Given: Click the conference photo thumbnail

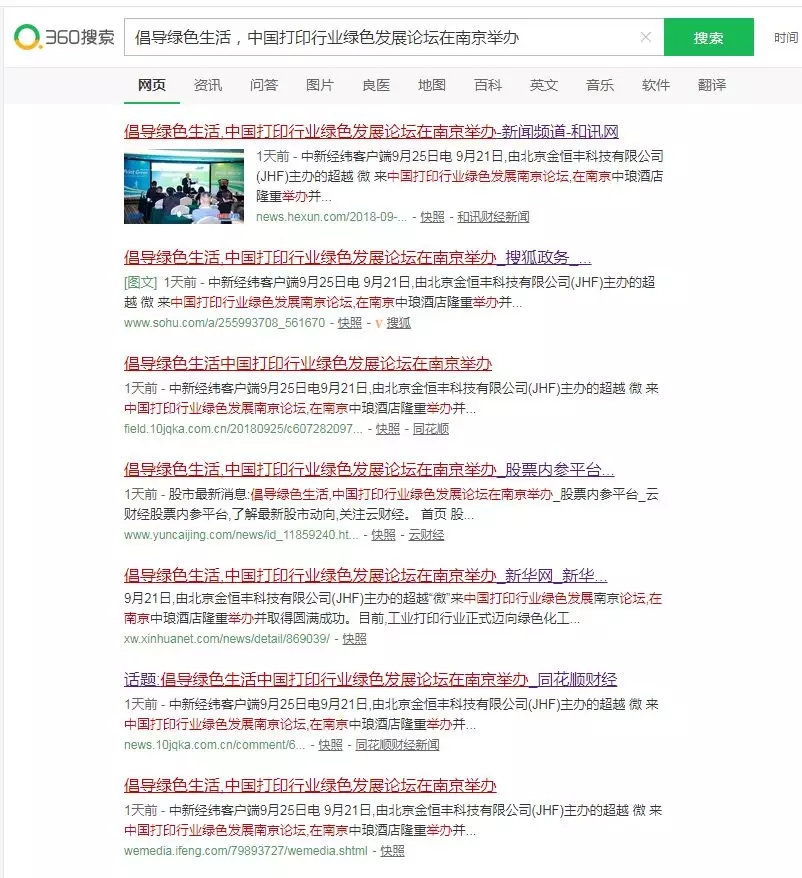Looking at the screenshot, I should (x=184, y=186).
